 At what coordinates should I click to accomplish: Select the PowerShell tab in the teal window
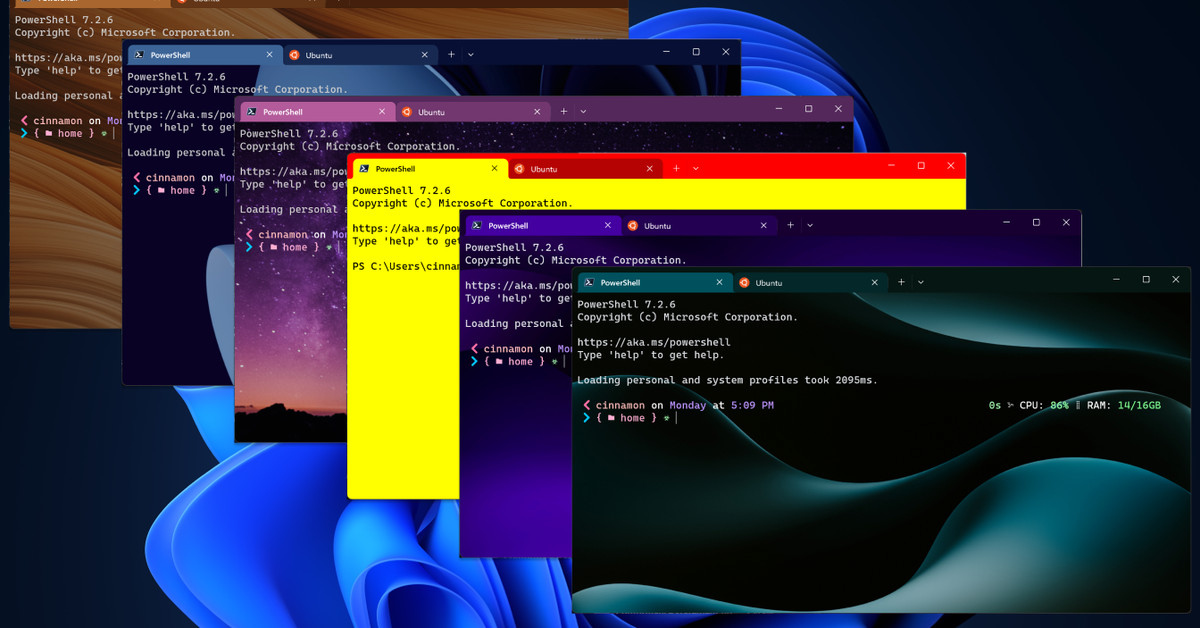[654, 282]
